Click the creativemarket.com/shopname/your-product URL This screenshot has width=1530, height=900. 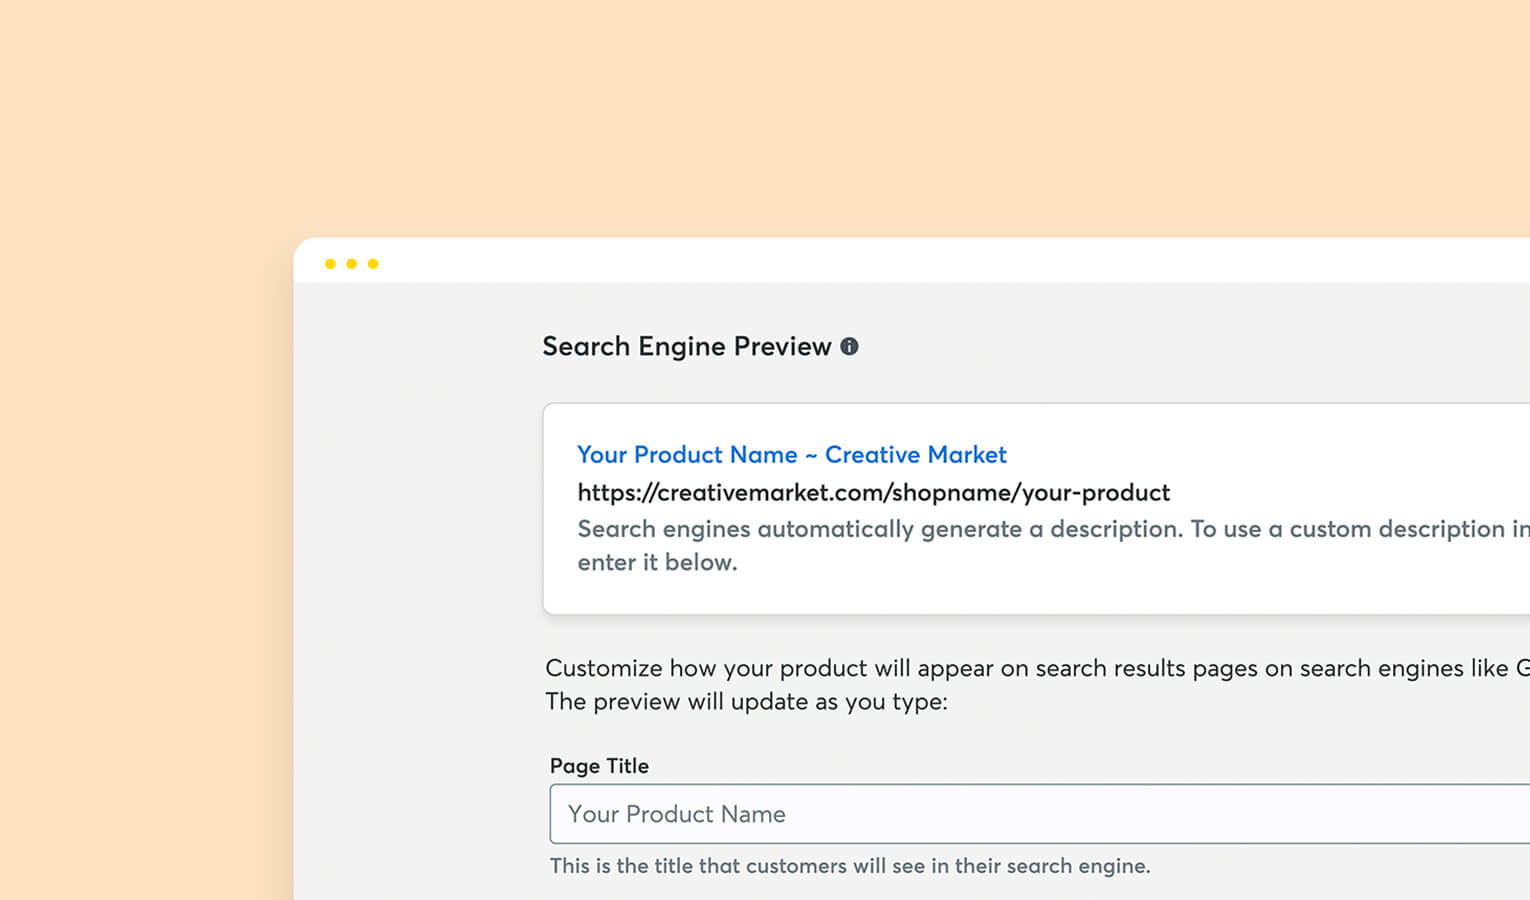coord(873,492)
